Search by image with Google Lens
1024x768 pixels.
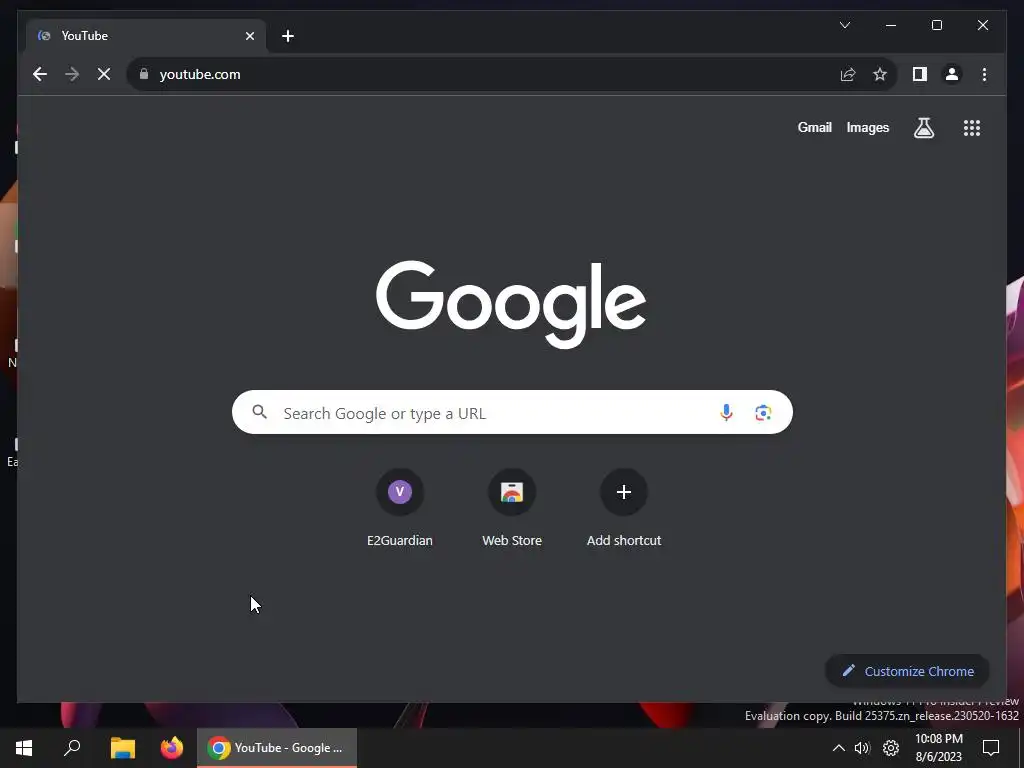(x=763, y=413)
